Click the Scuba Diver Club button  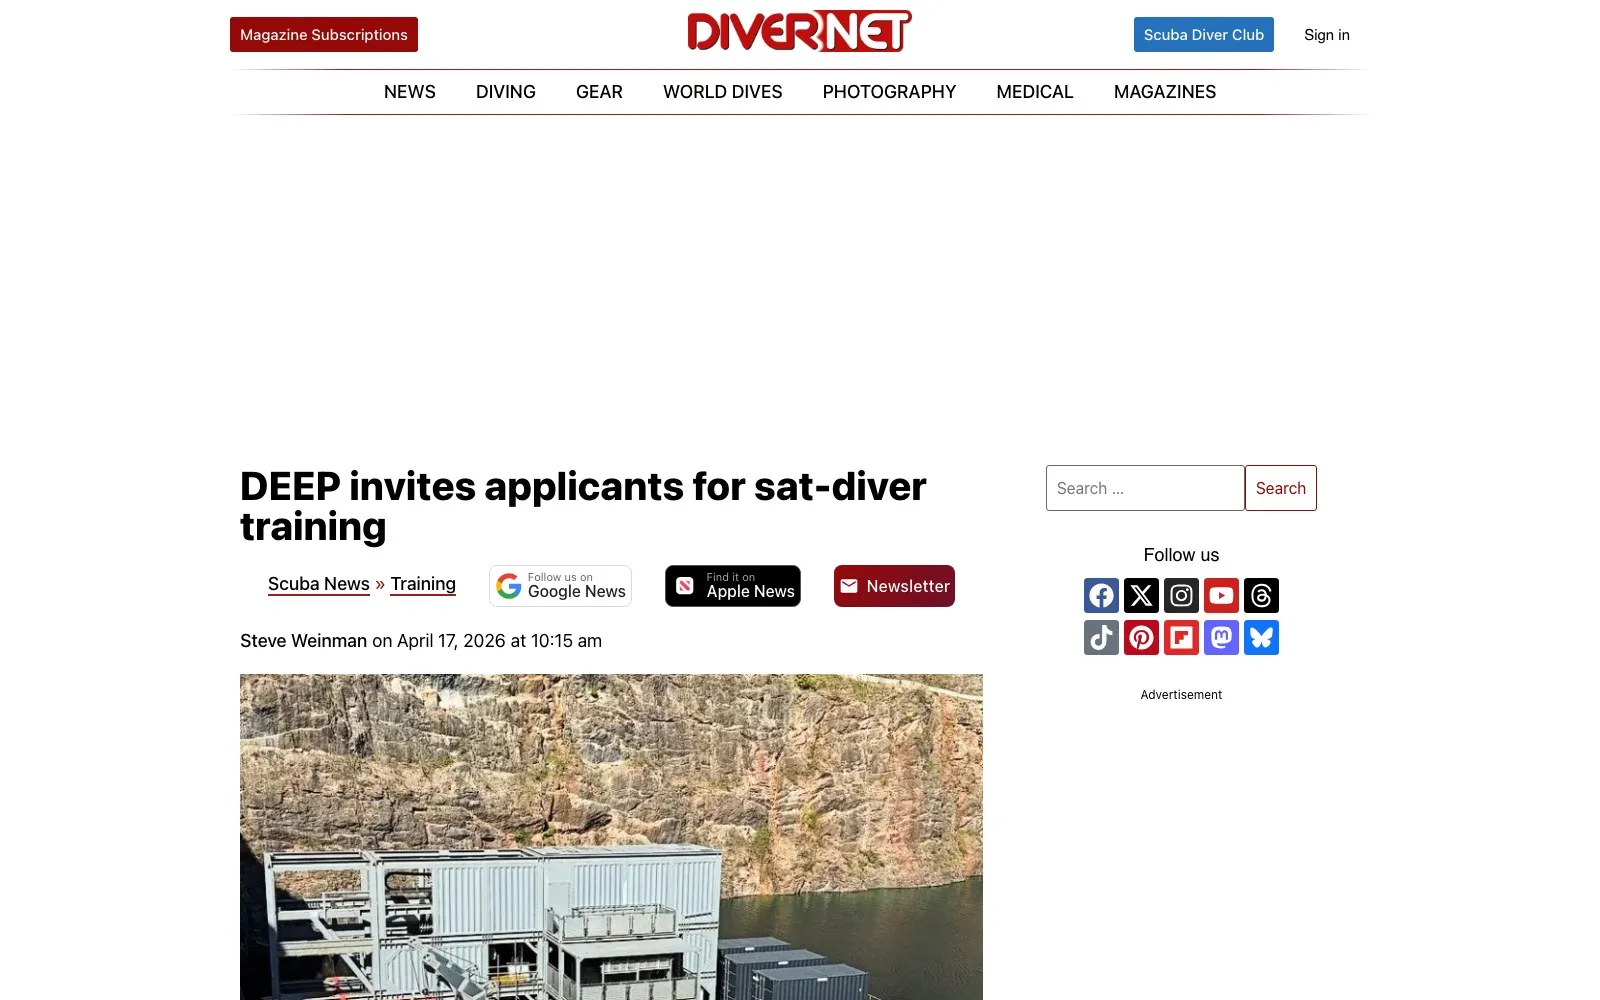[x=1204, y=35]
